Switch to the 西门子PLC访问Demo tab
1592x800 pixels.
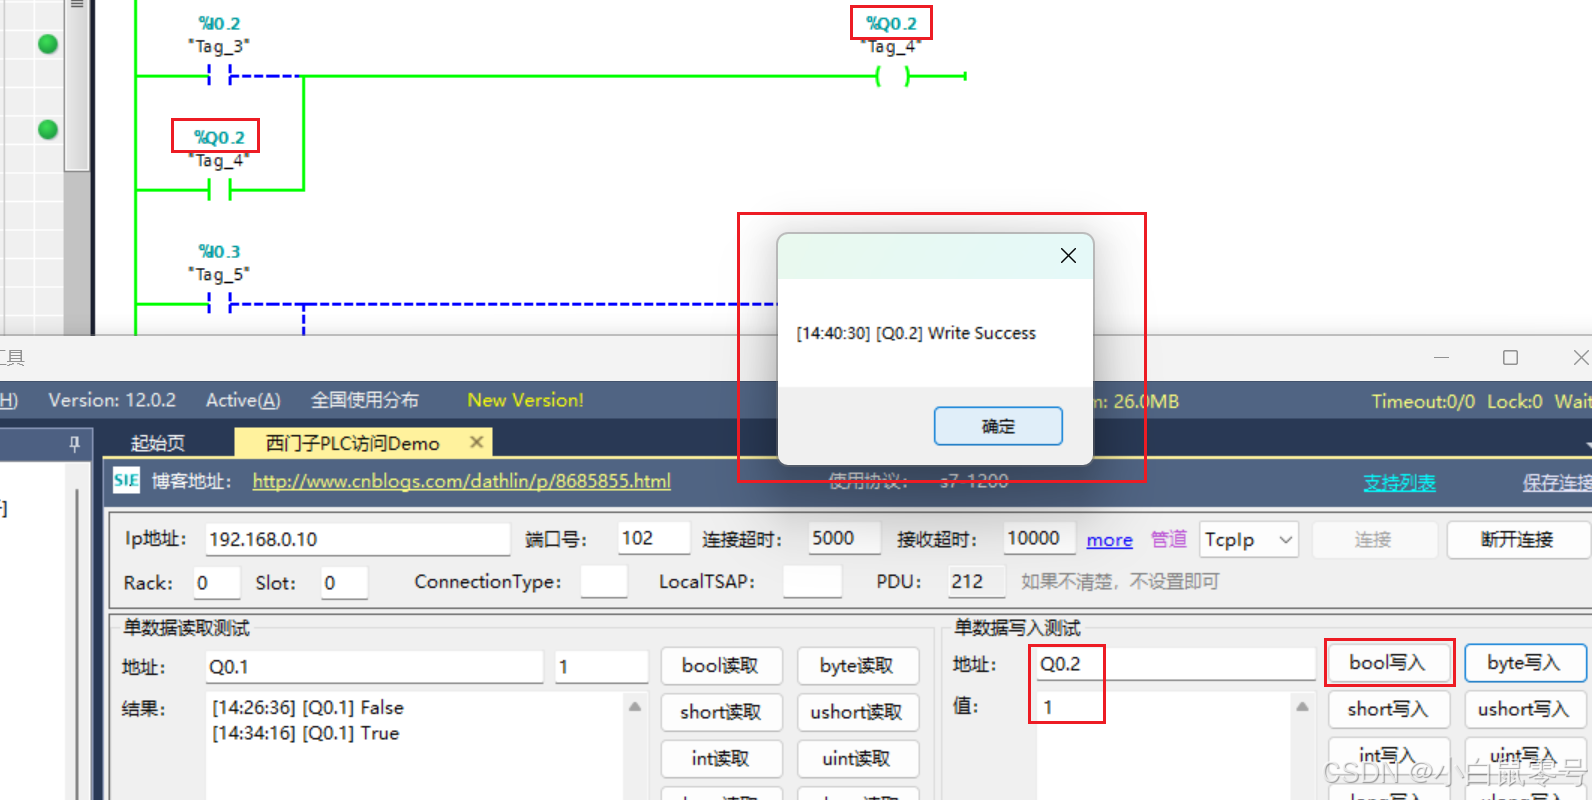353,443
